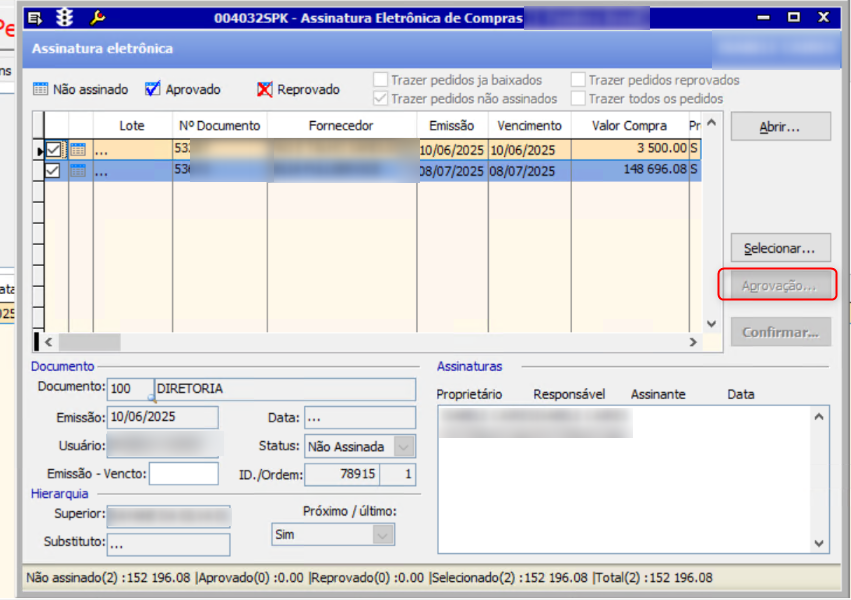Click the traffic light icon in title bar
The height and width of the screenshot is (600, 851).
65,18
